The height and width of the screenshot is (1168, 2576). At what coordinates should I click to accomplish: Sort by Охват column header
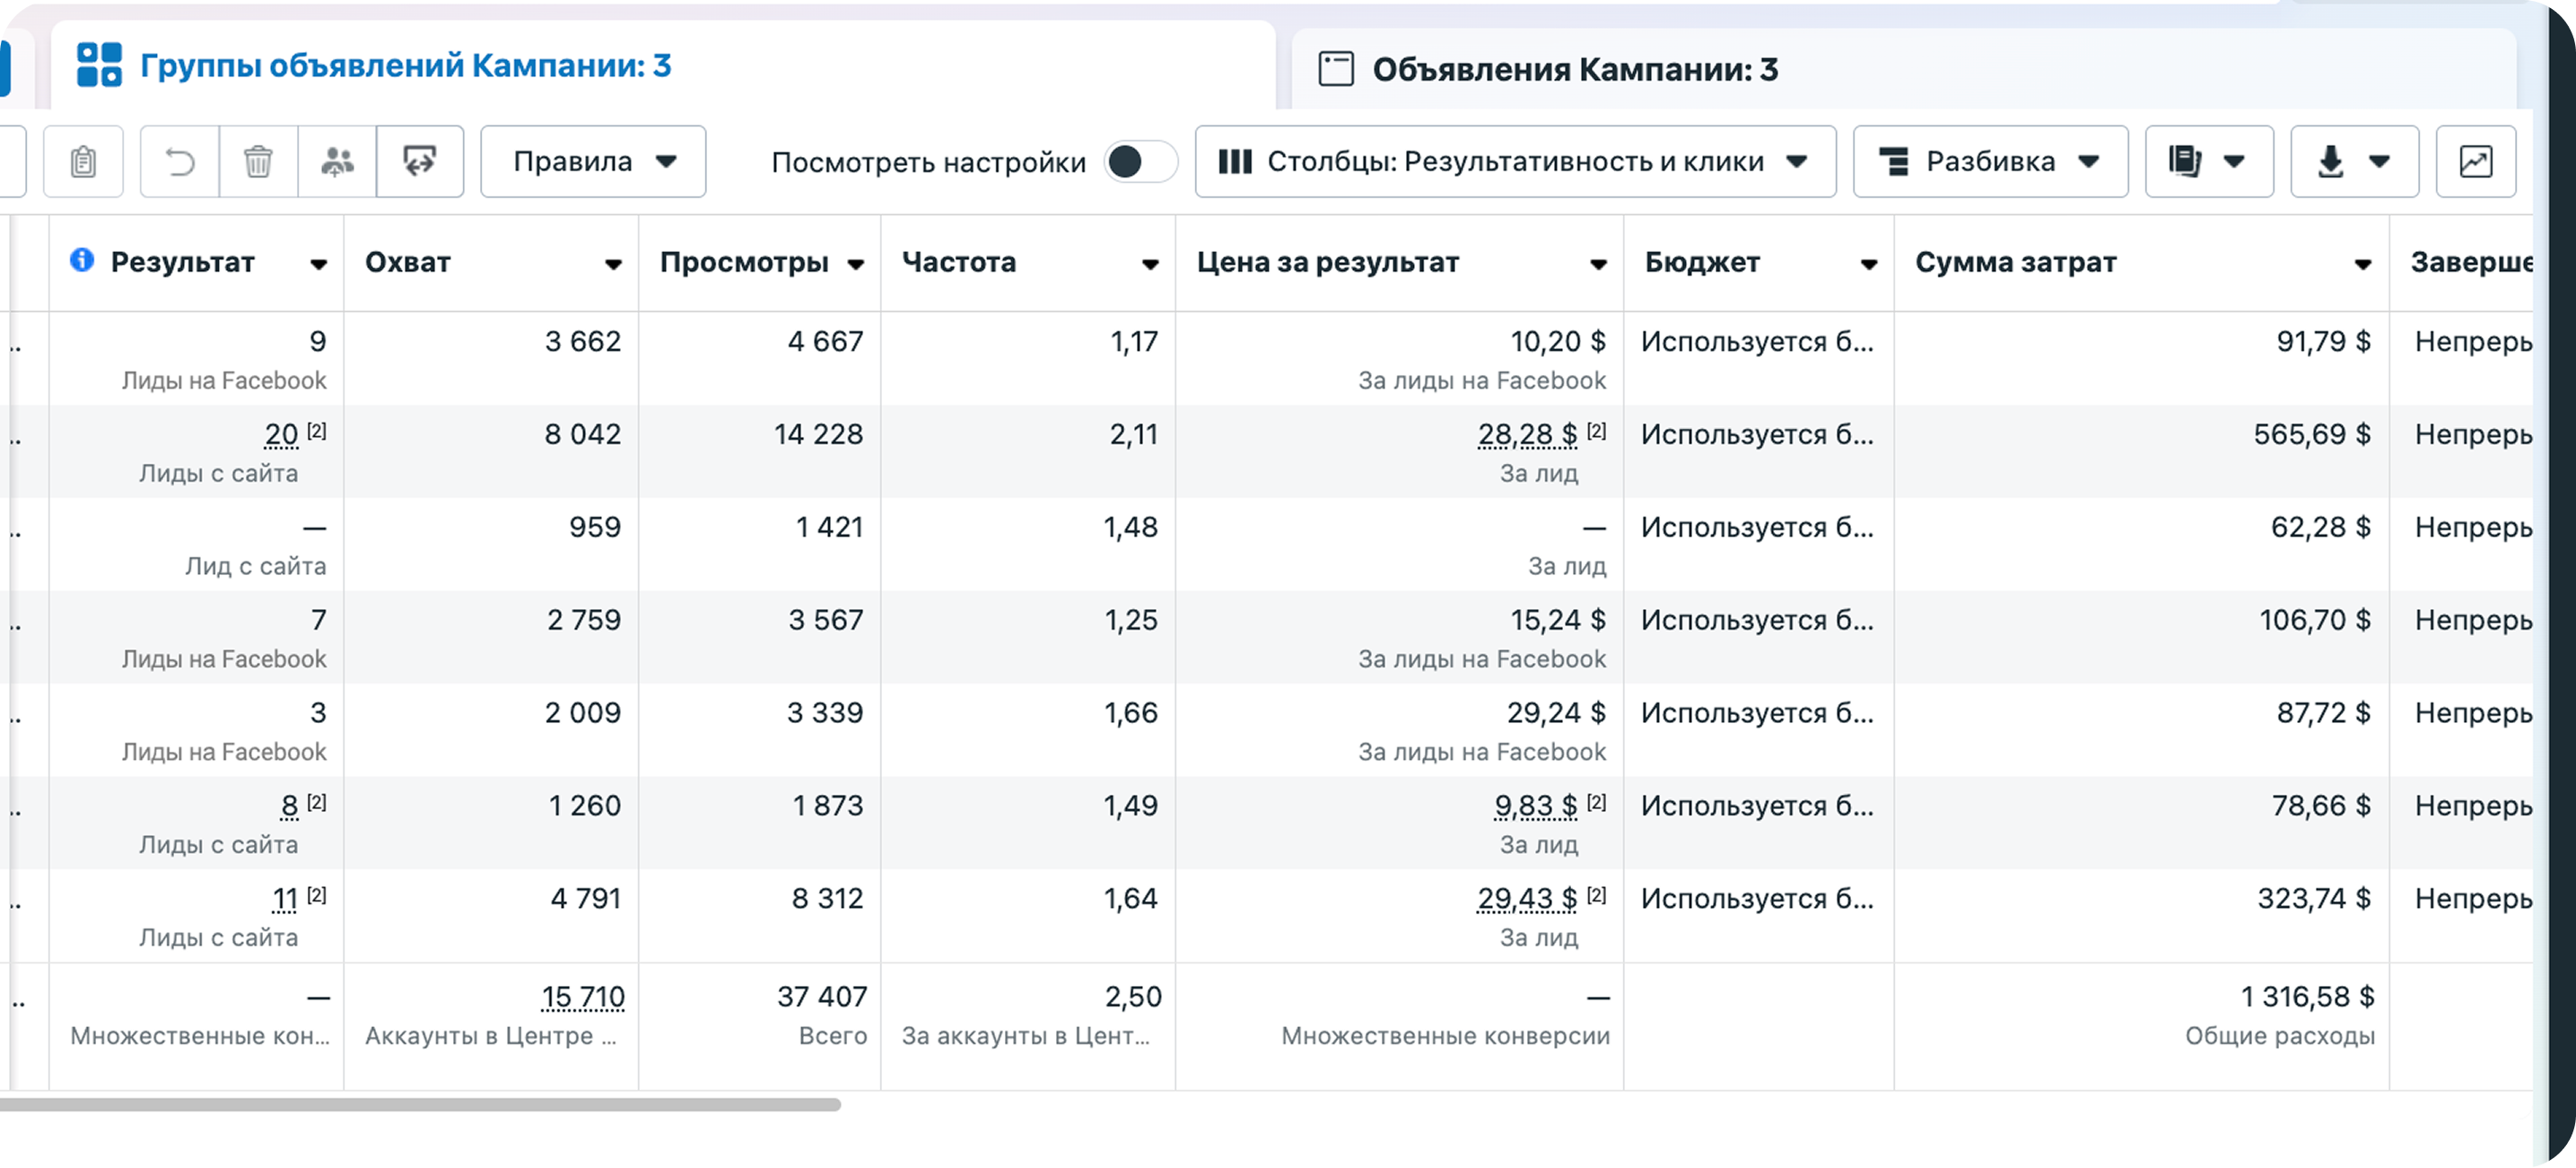click(492, 262)
